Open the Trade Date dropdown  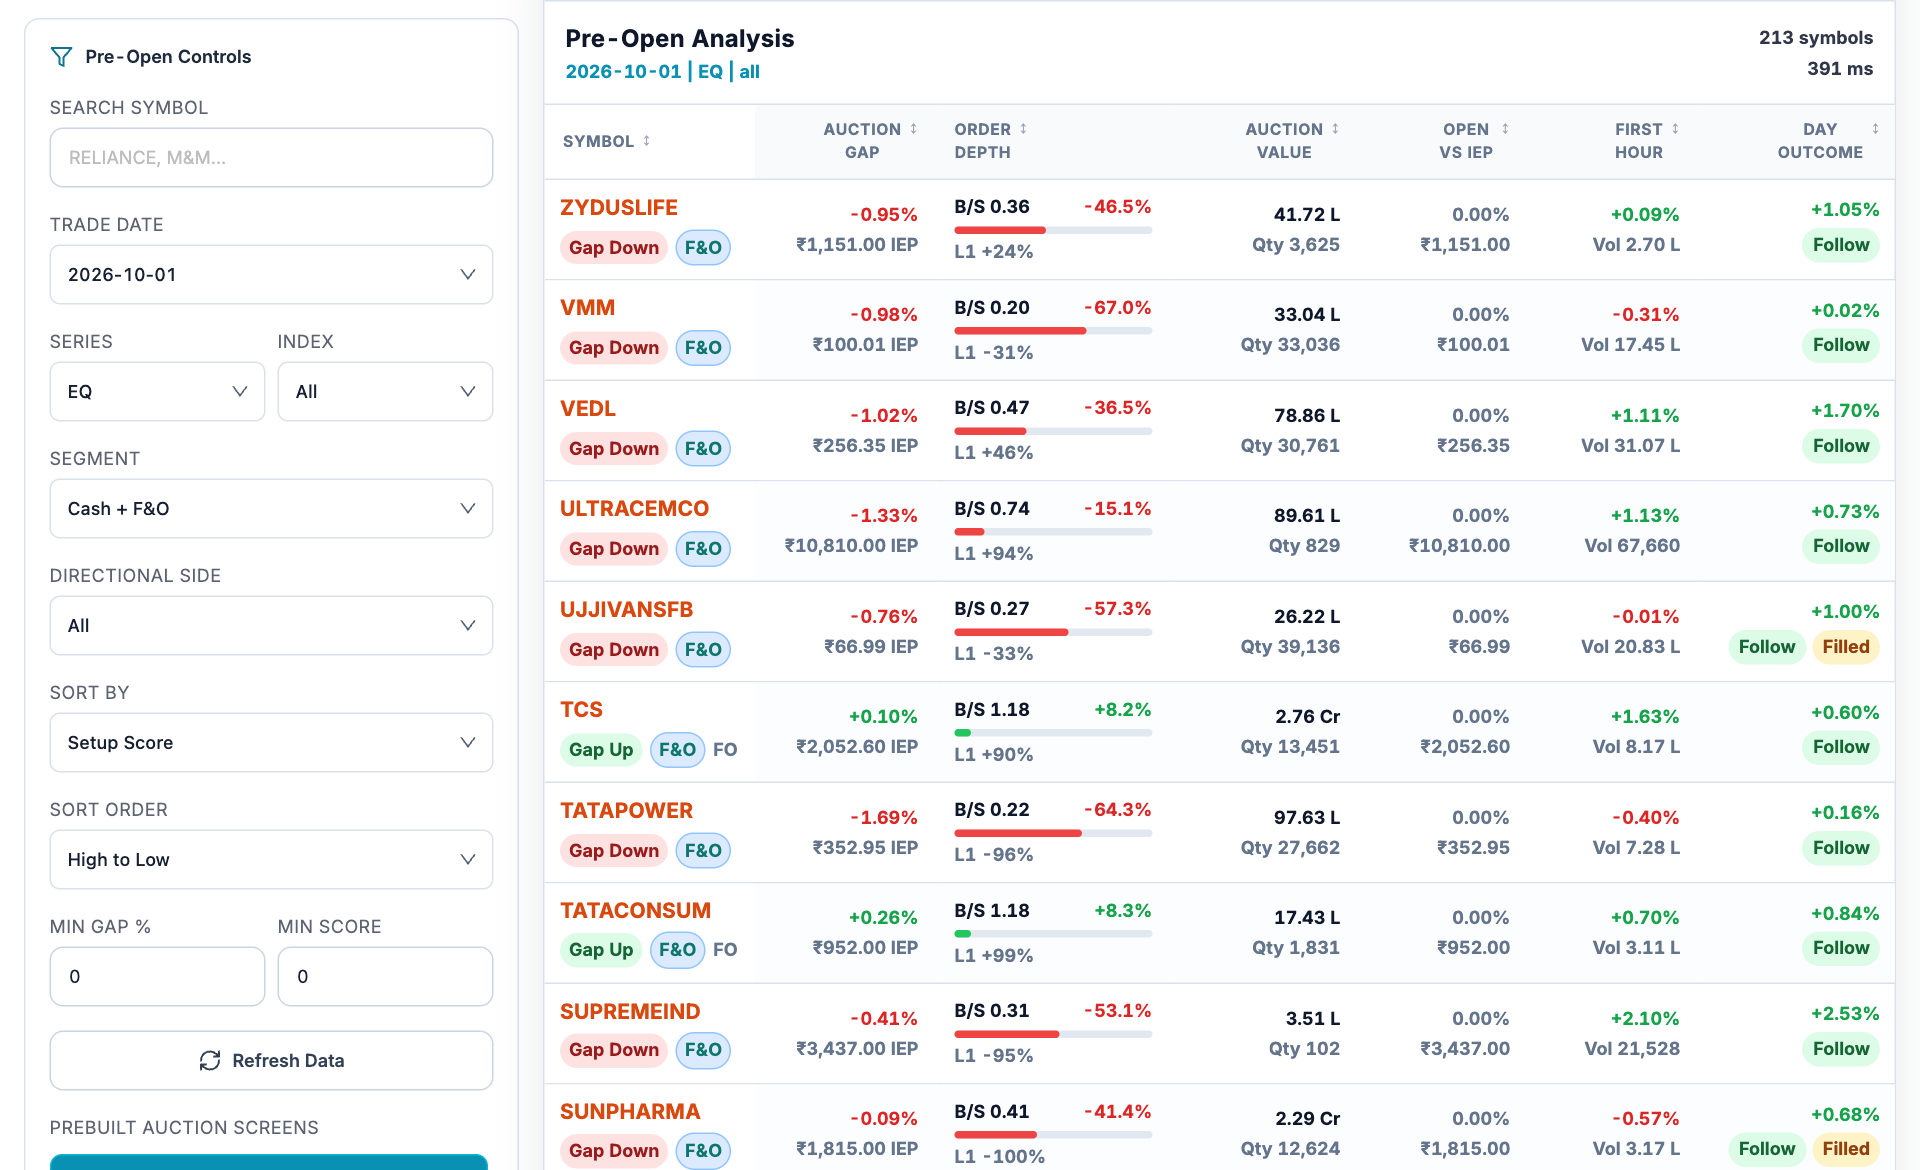pos(271,274)
